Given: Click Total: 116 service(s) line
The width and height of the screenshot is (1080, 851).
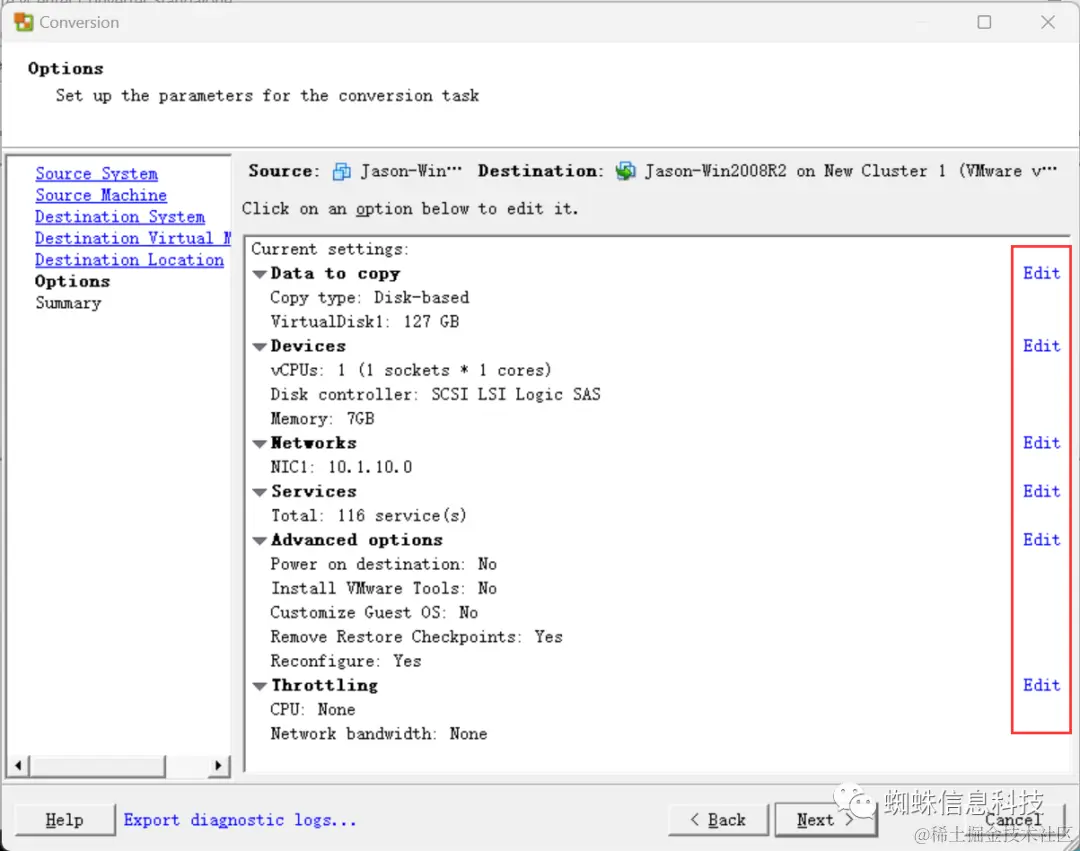Looking at the screenshot, I should pyautogui.click(x=368, y=516).
